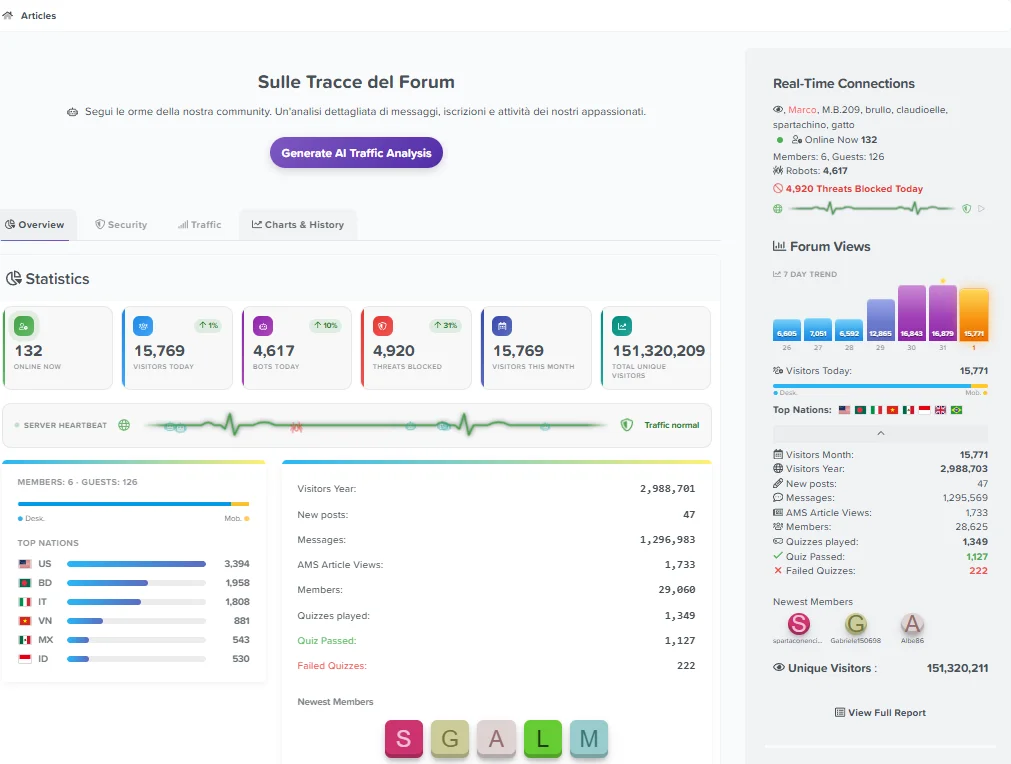Click the Unique Visitors eye icon

tap(779, 668)
